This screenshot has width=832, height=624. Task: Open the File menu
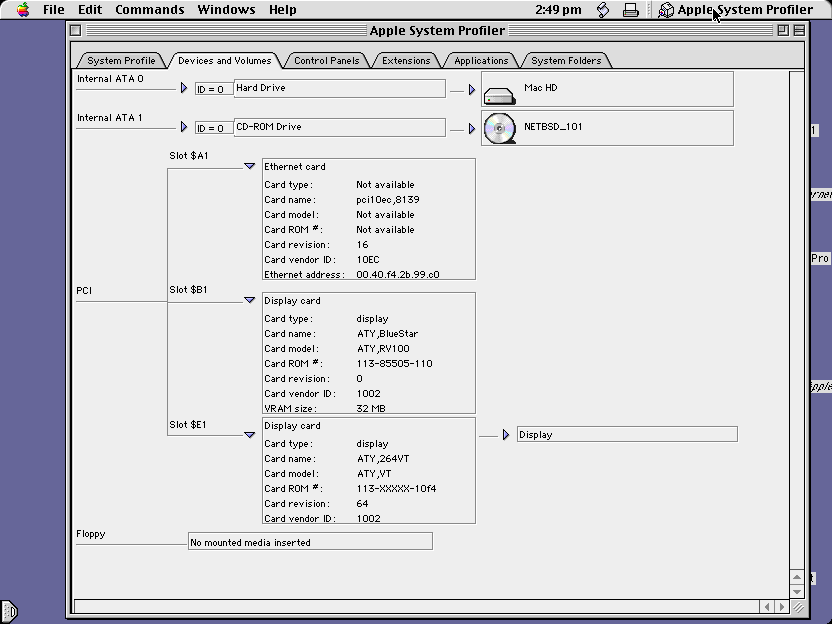pyautogui.click(x=54, y=10)
